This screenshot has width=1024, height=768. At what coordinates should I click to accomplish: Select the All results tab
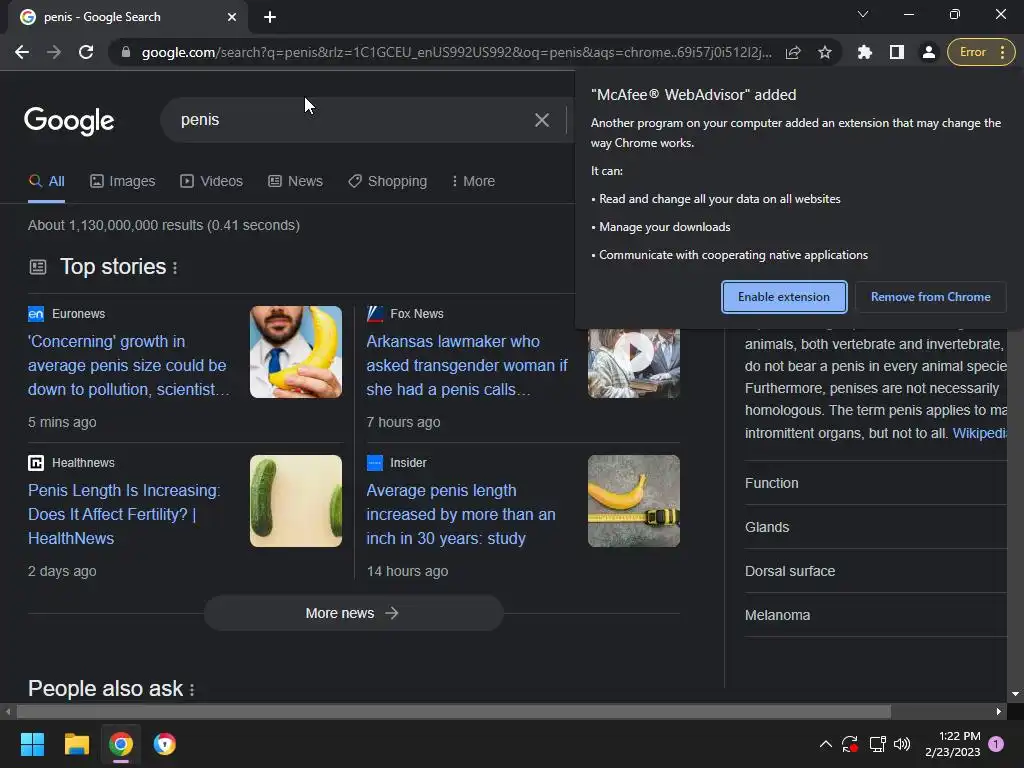click(x=46, y=182)
